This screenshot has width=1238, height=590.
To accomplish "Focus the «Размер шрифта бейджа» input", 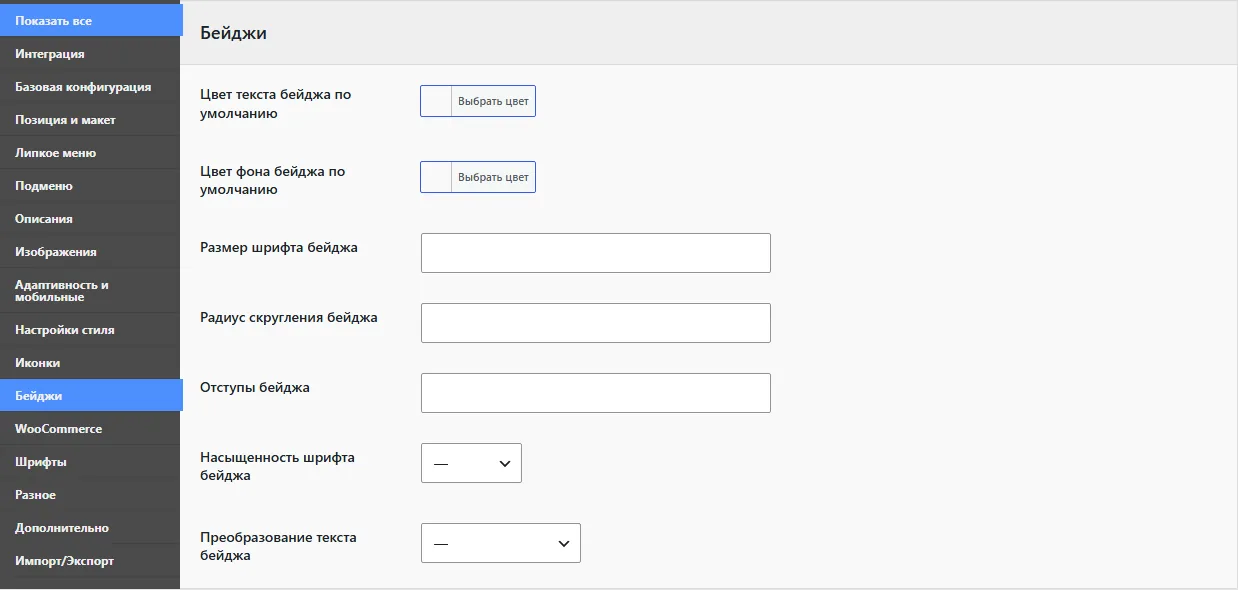I will tap(596, 253).
